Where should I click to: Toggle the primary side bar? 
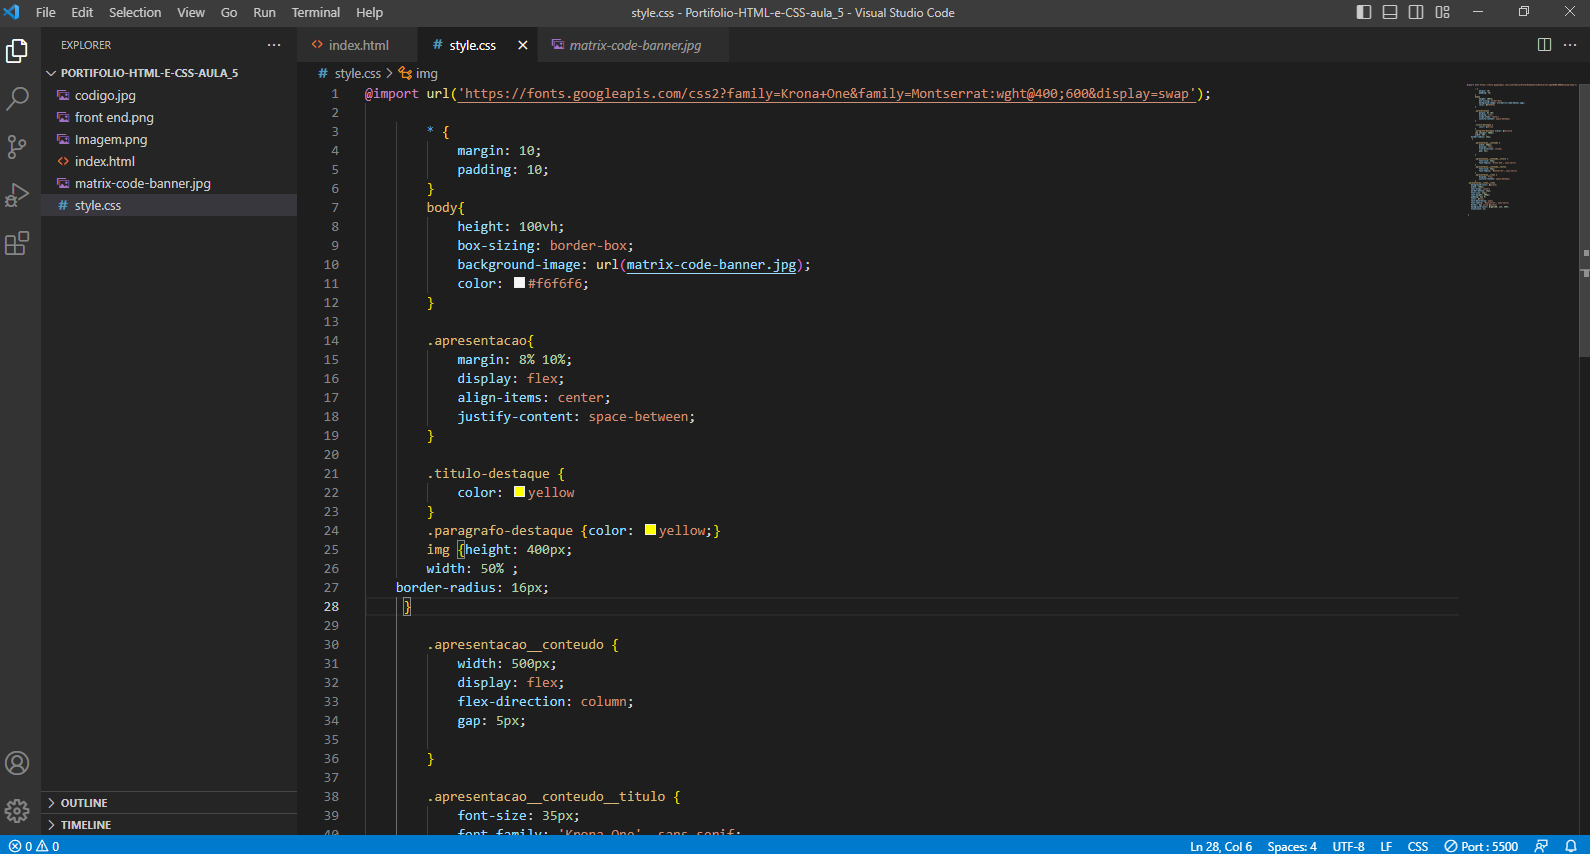1364,12
